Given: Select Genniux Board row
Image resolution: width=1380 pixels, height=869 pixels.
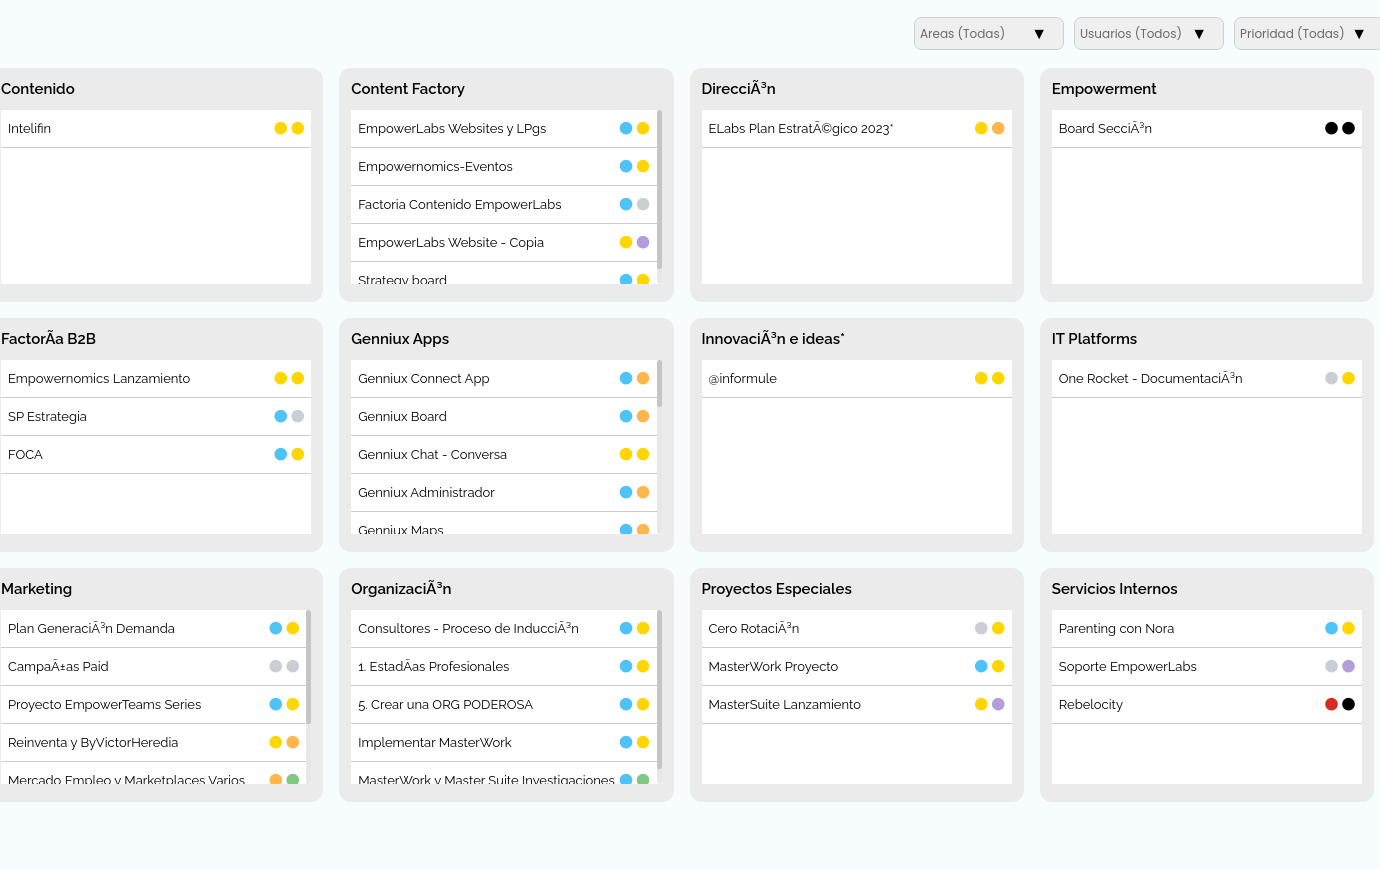Looking at the screenshot, I should tap(504, 416).
